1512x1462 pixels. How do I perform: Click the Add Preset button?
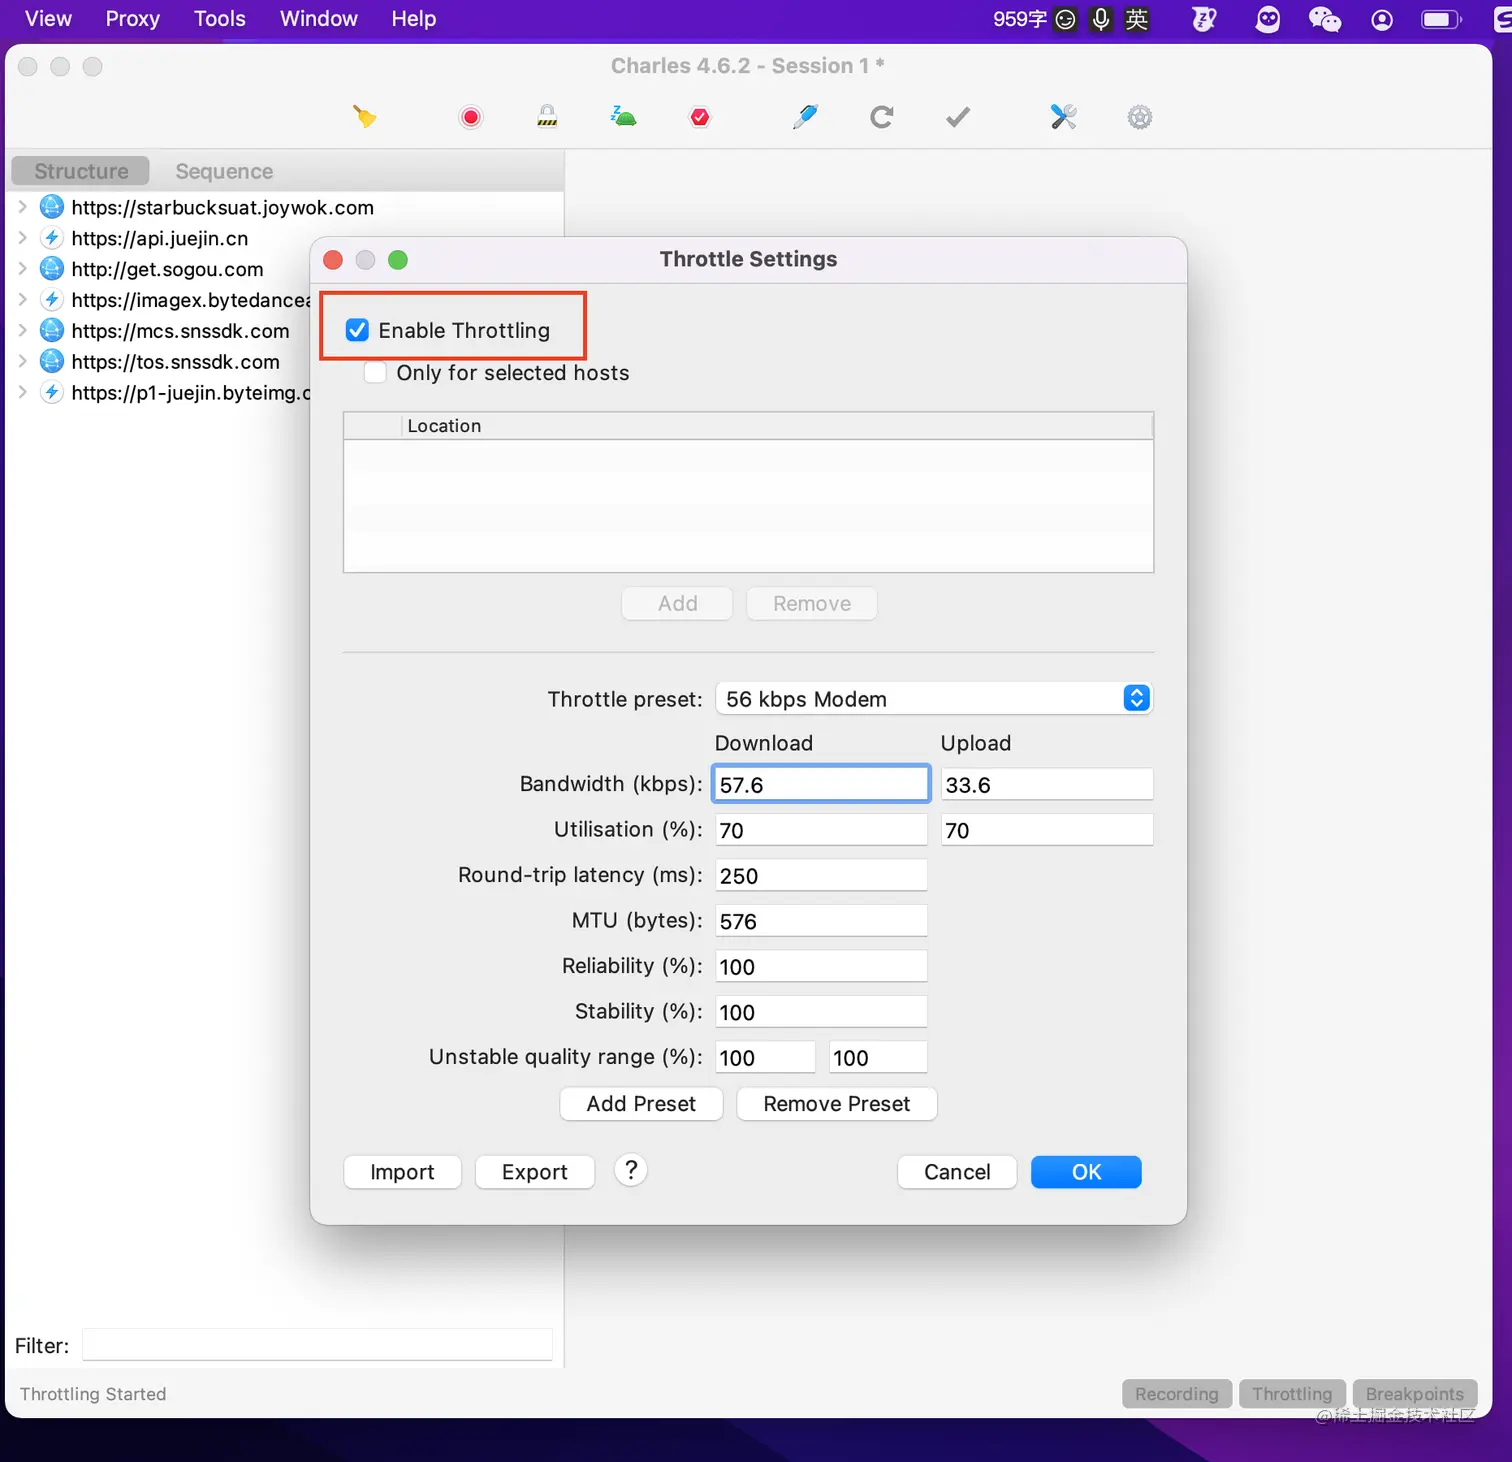point(641,1104)
